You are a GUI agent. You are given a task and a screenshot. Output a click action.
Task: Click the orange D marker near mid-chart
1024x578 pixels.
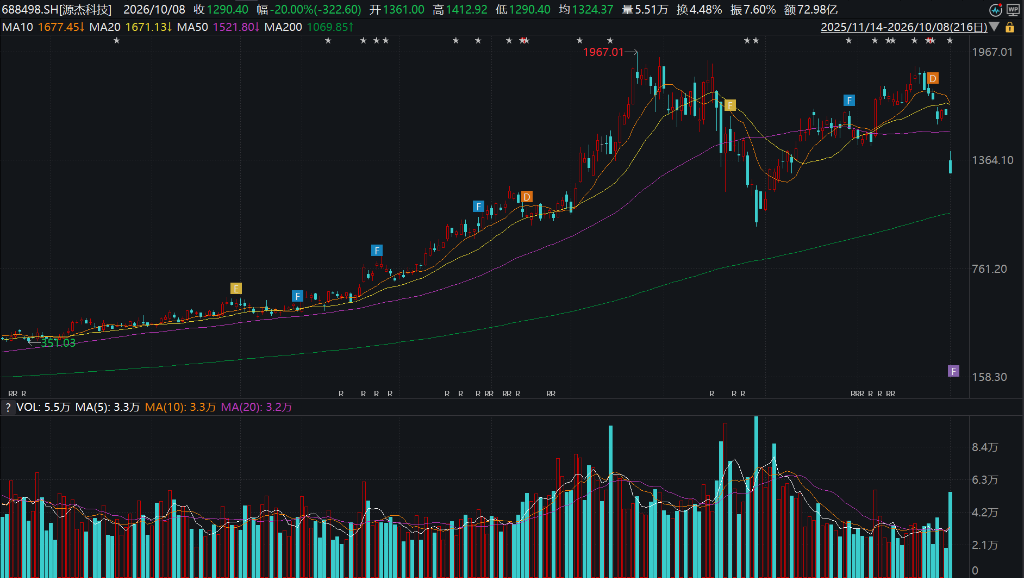[526, 197]
